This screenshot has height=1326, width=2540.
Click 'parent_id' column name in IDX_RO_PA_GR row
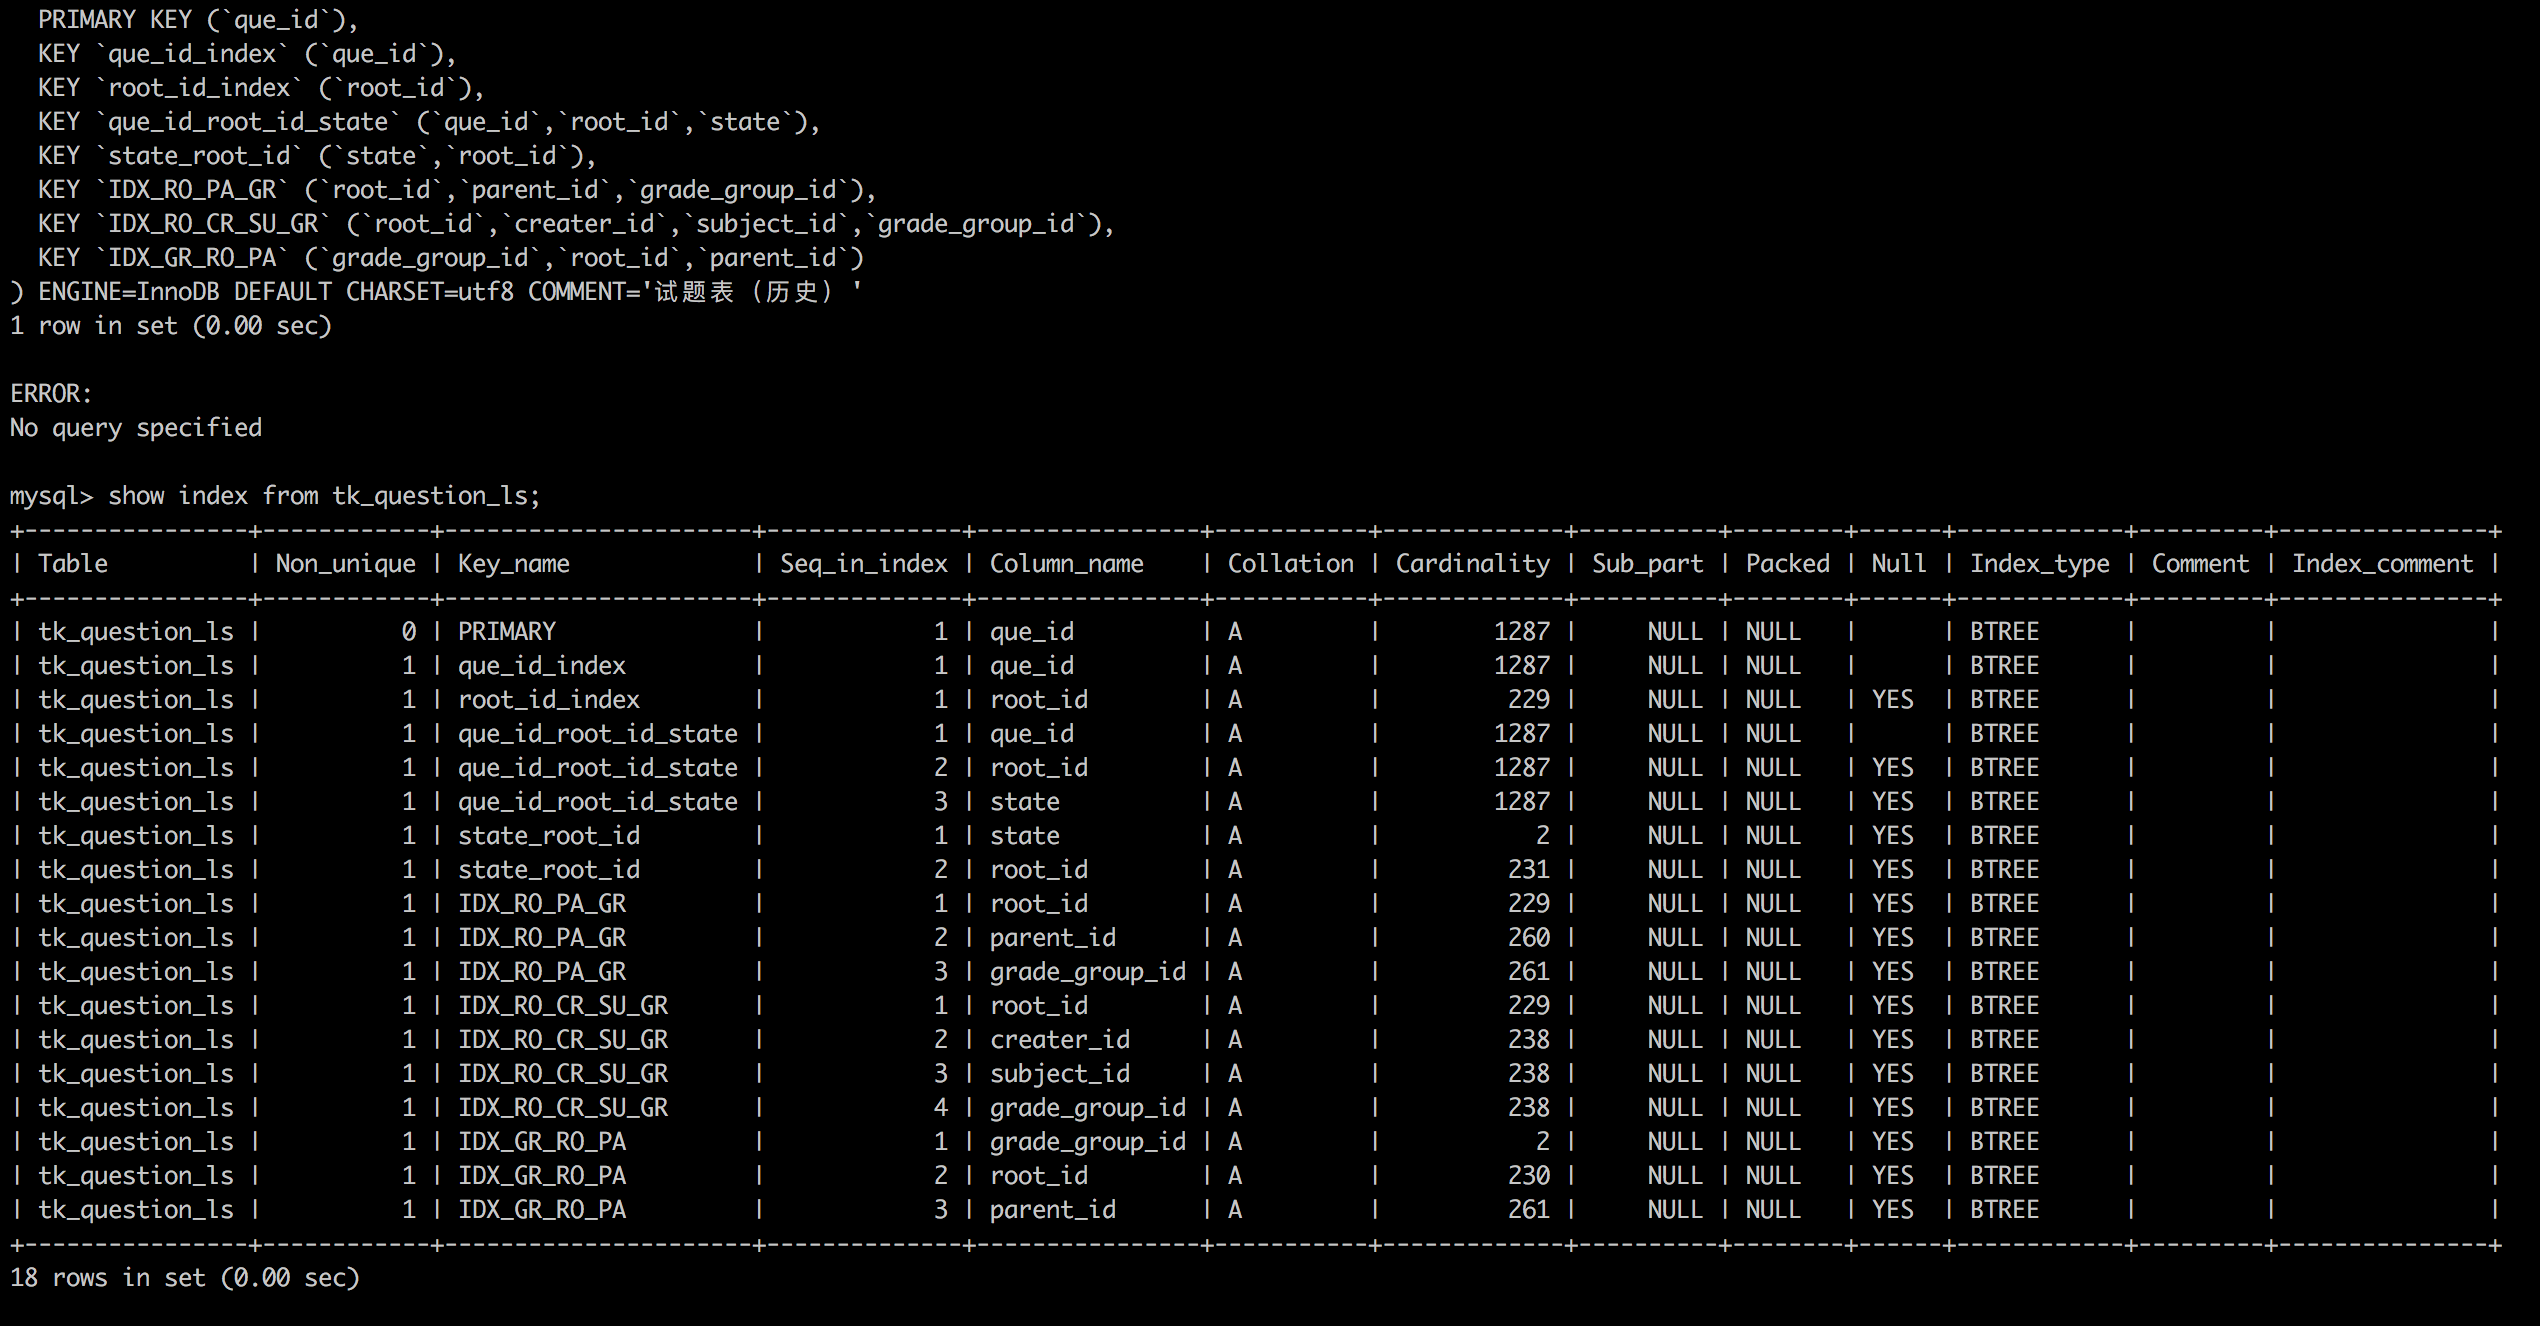[x=1052, y=938]
